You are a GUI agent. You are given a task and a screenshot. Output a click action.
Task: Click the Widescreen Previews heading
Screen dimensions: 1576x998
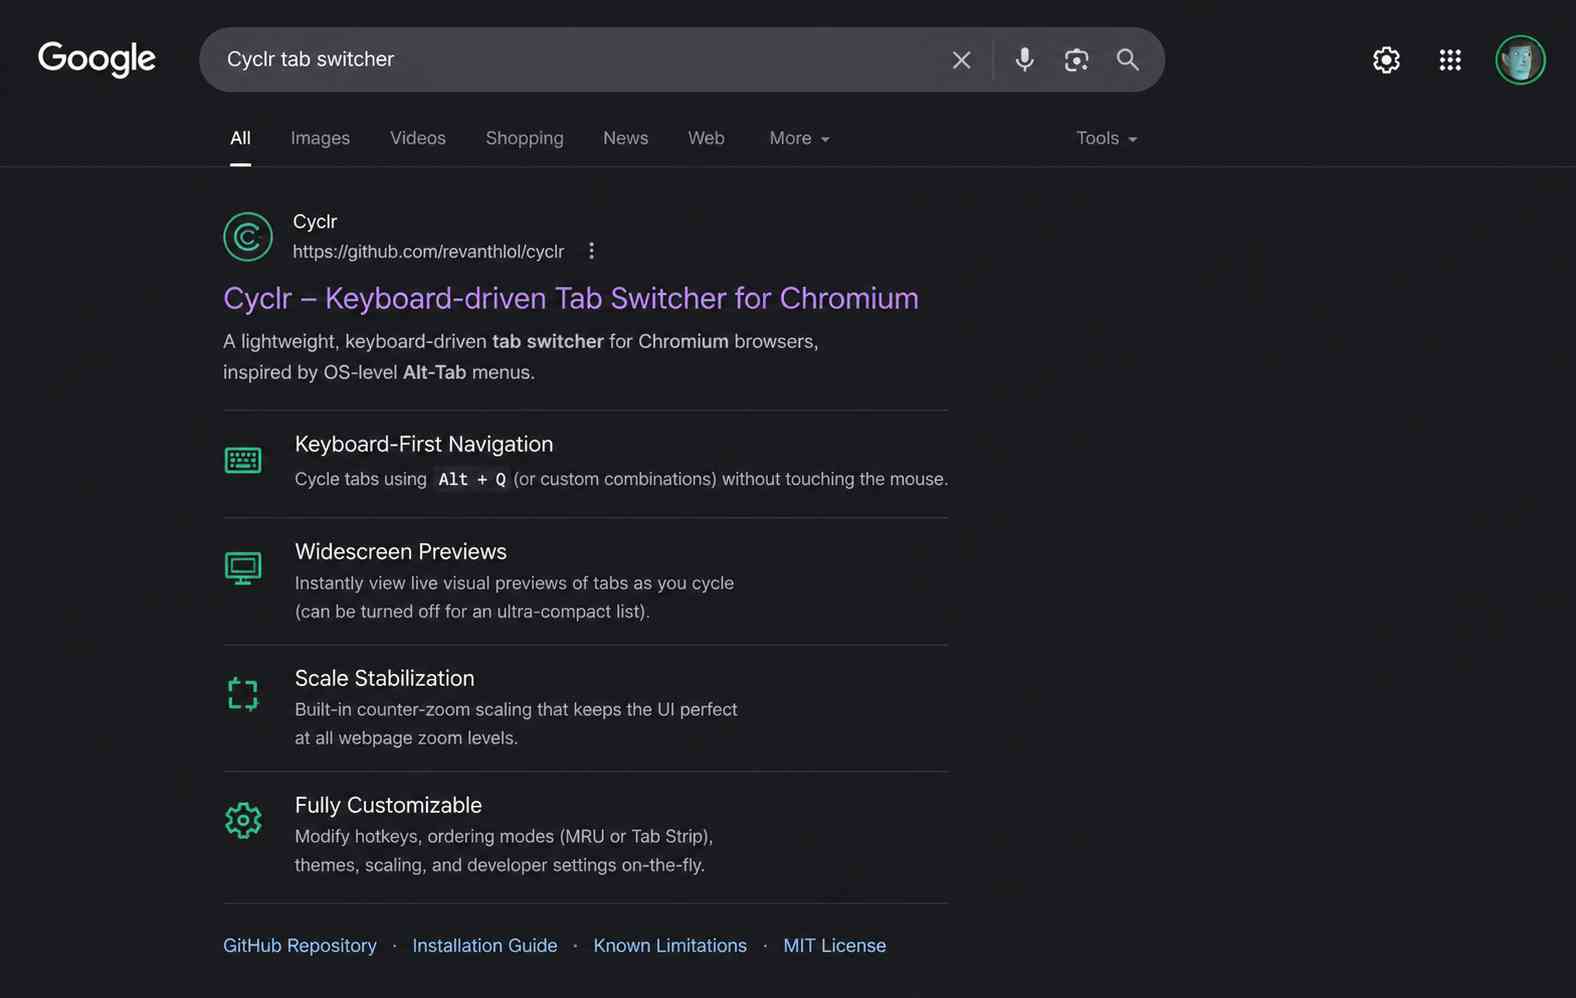point(401,552)
